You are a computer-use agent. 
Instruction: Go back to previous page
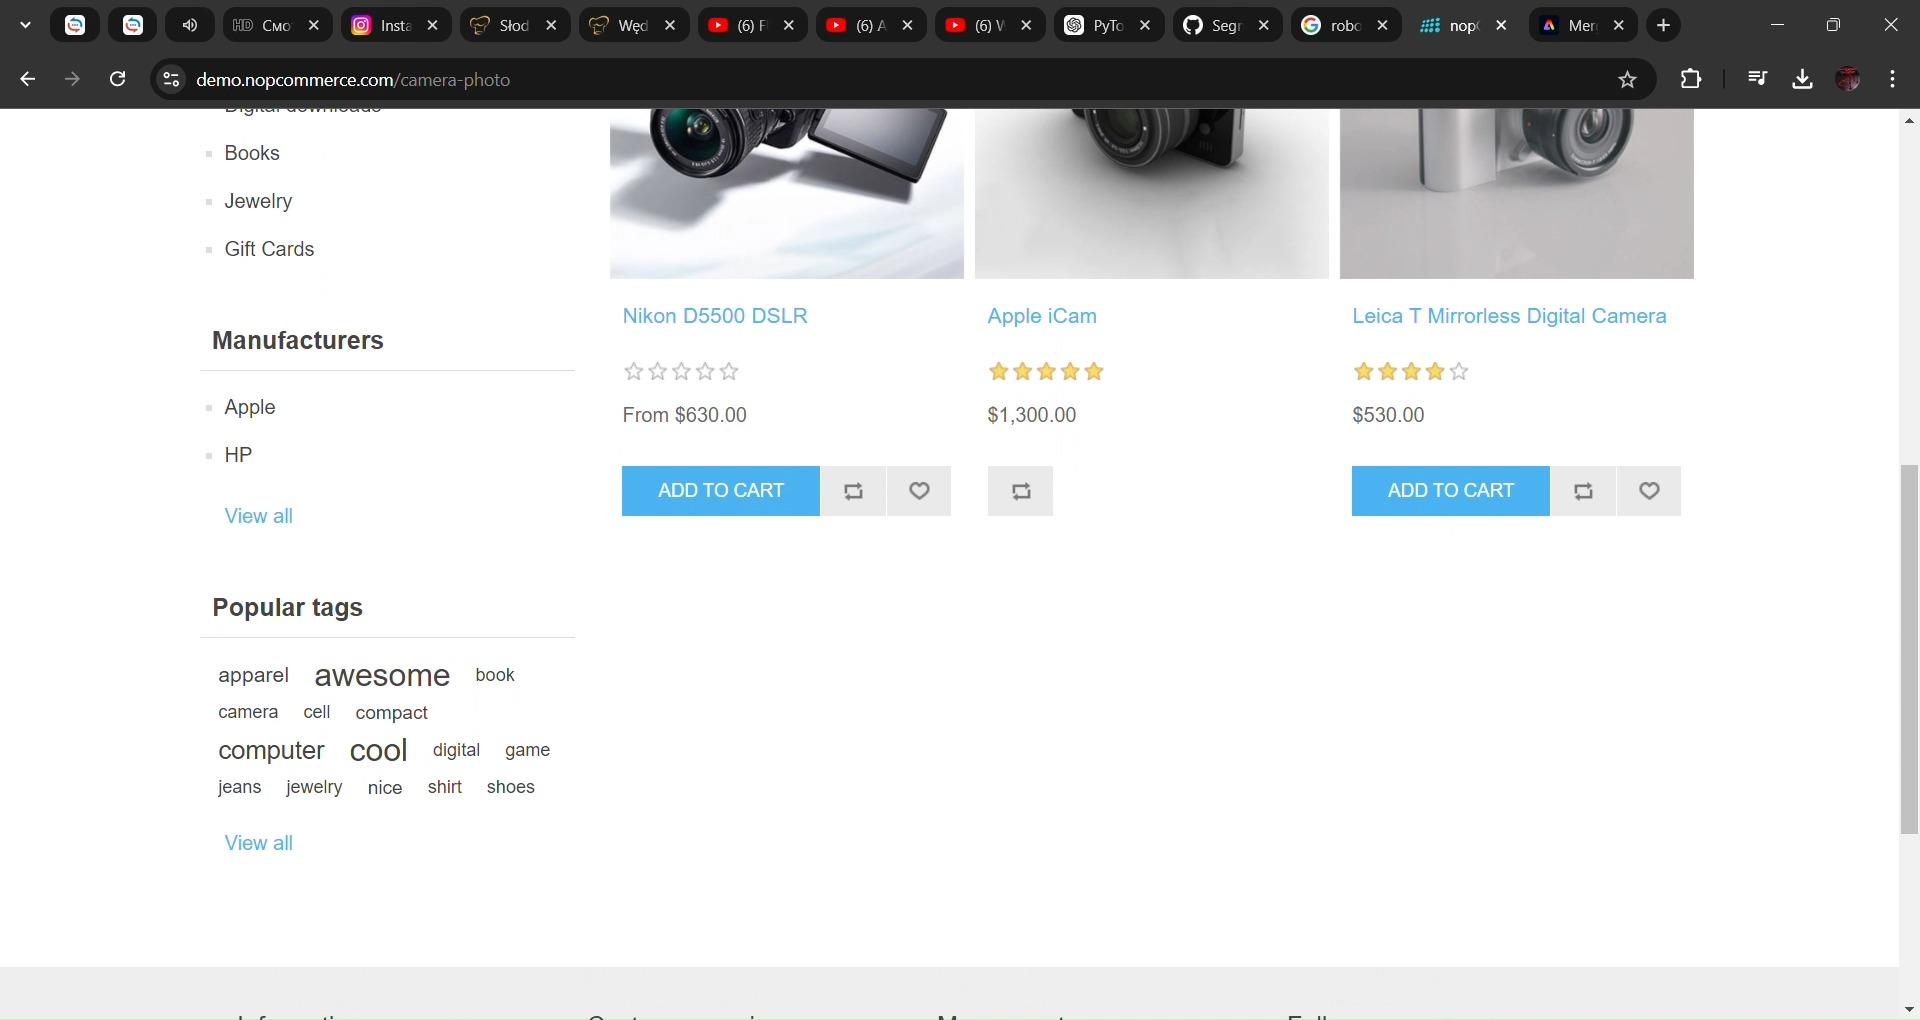27,79
